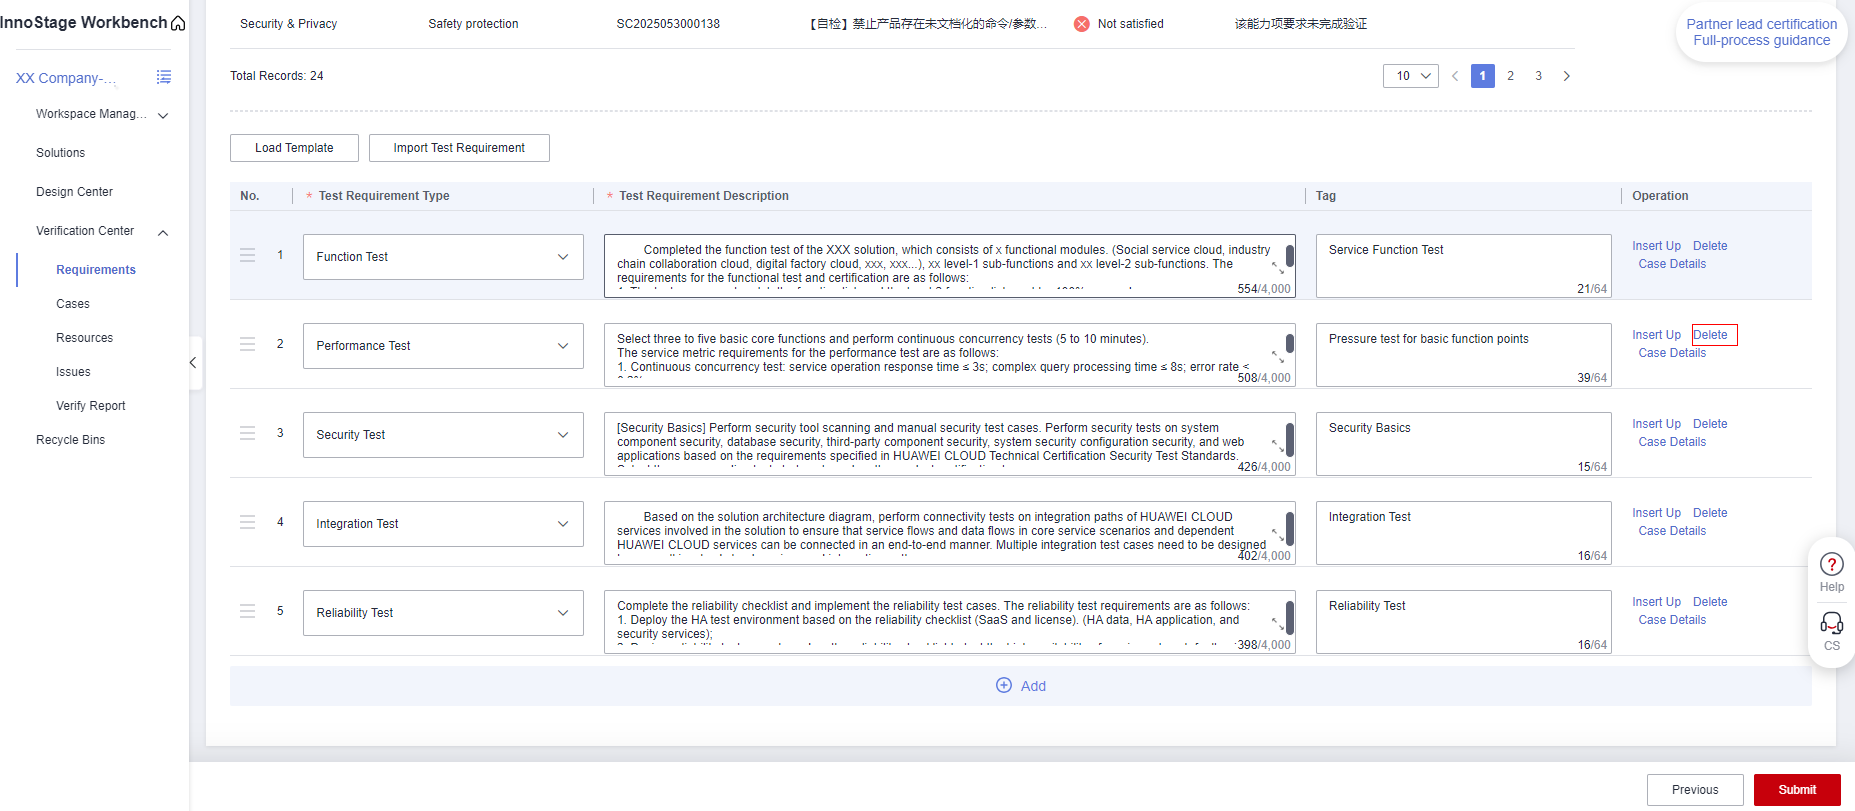Open the Performance Test type dropdown
This screenshot has width=1855, height=811.
click(443, 346)
